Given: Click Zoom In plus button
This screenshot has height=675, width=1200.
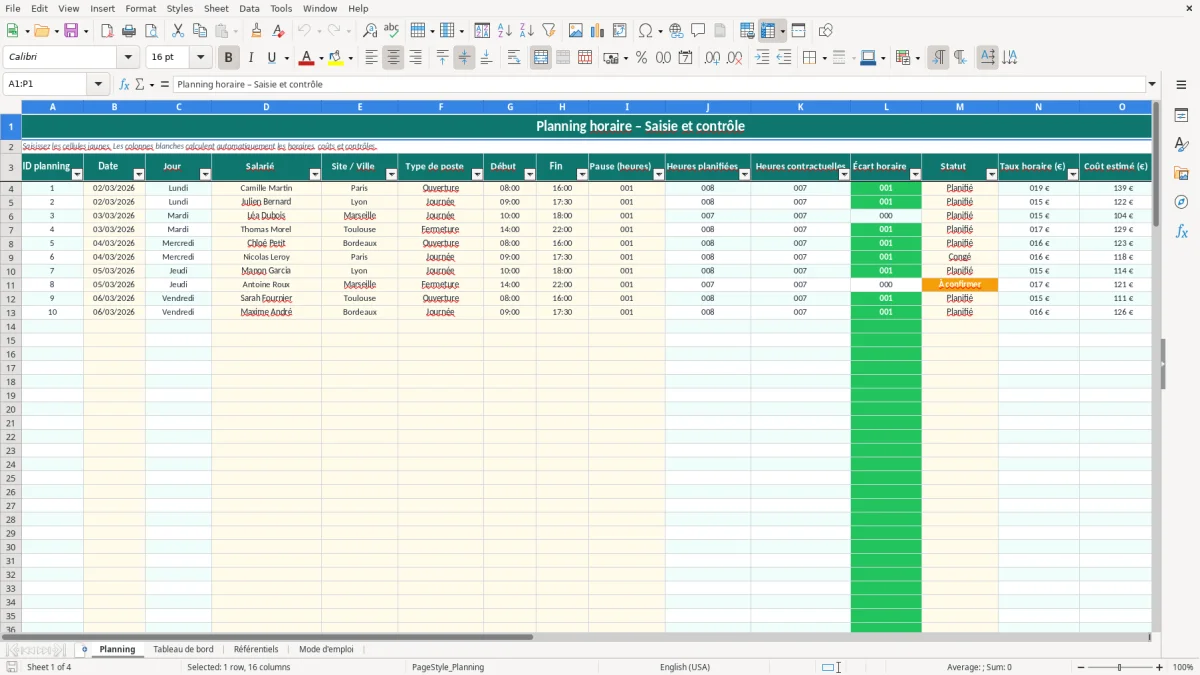Looking at the screenshot, I should pos(1159,667).
